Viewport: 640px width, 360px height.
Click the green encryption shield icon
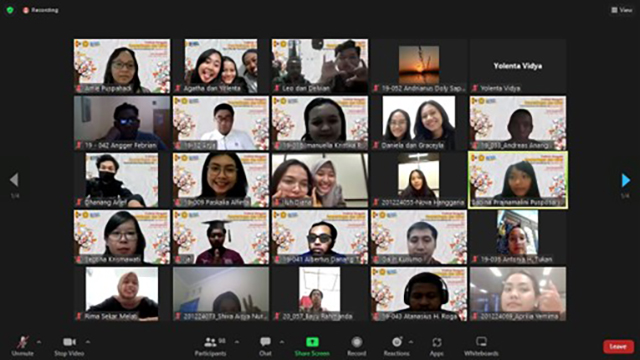click(x=10, y=10)
